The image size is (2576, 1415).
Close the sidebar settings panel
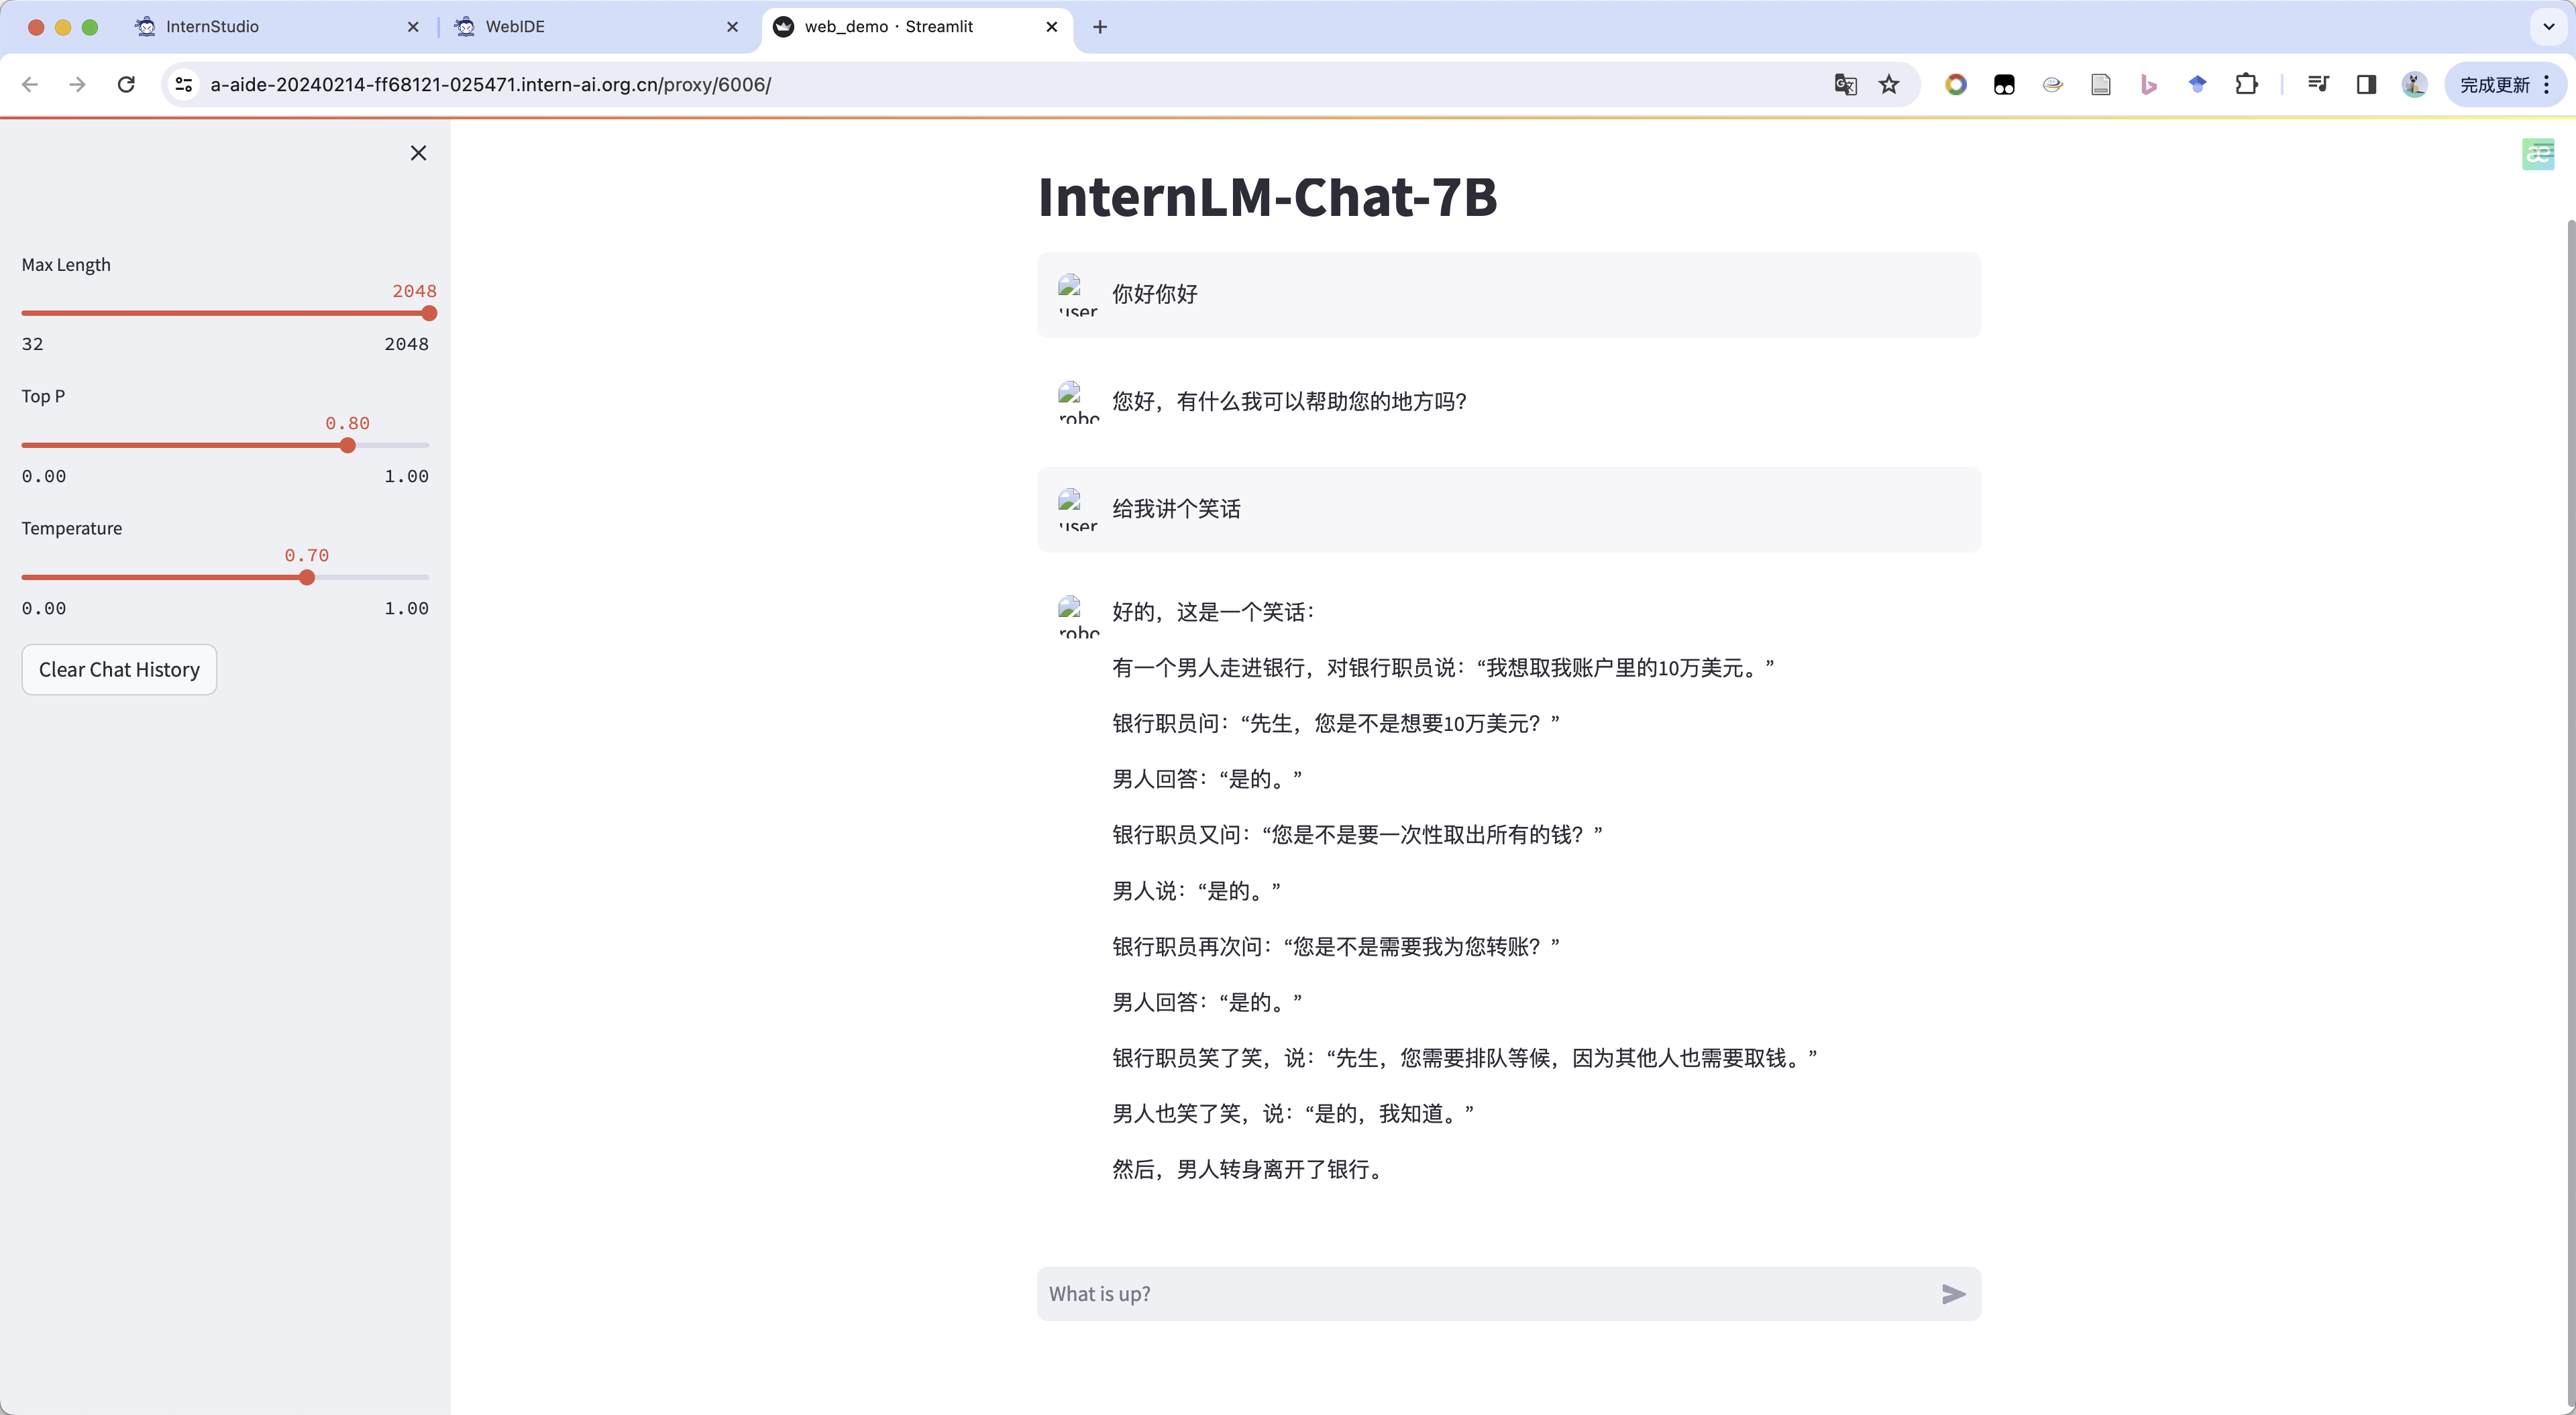click(418, 153)
